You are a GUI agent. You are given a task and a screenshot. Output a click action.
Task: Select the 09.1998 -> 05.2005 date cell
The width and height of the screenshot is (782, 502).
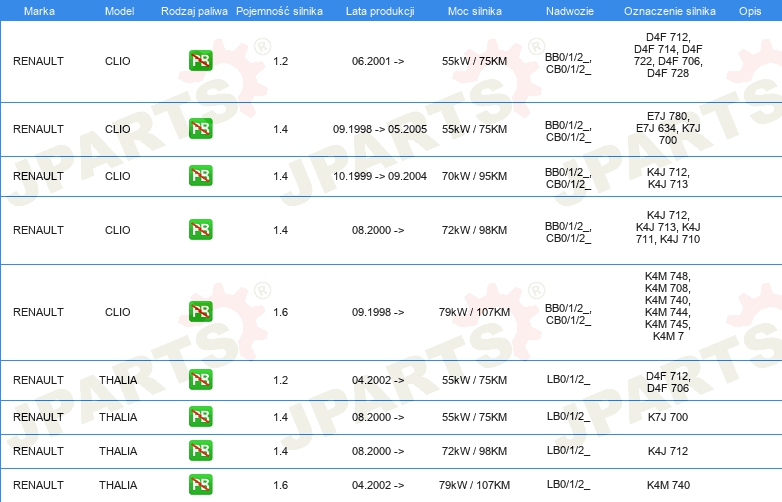(380, 129)
